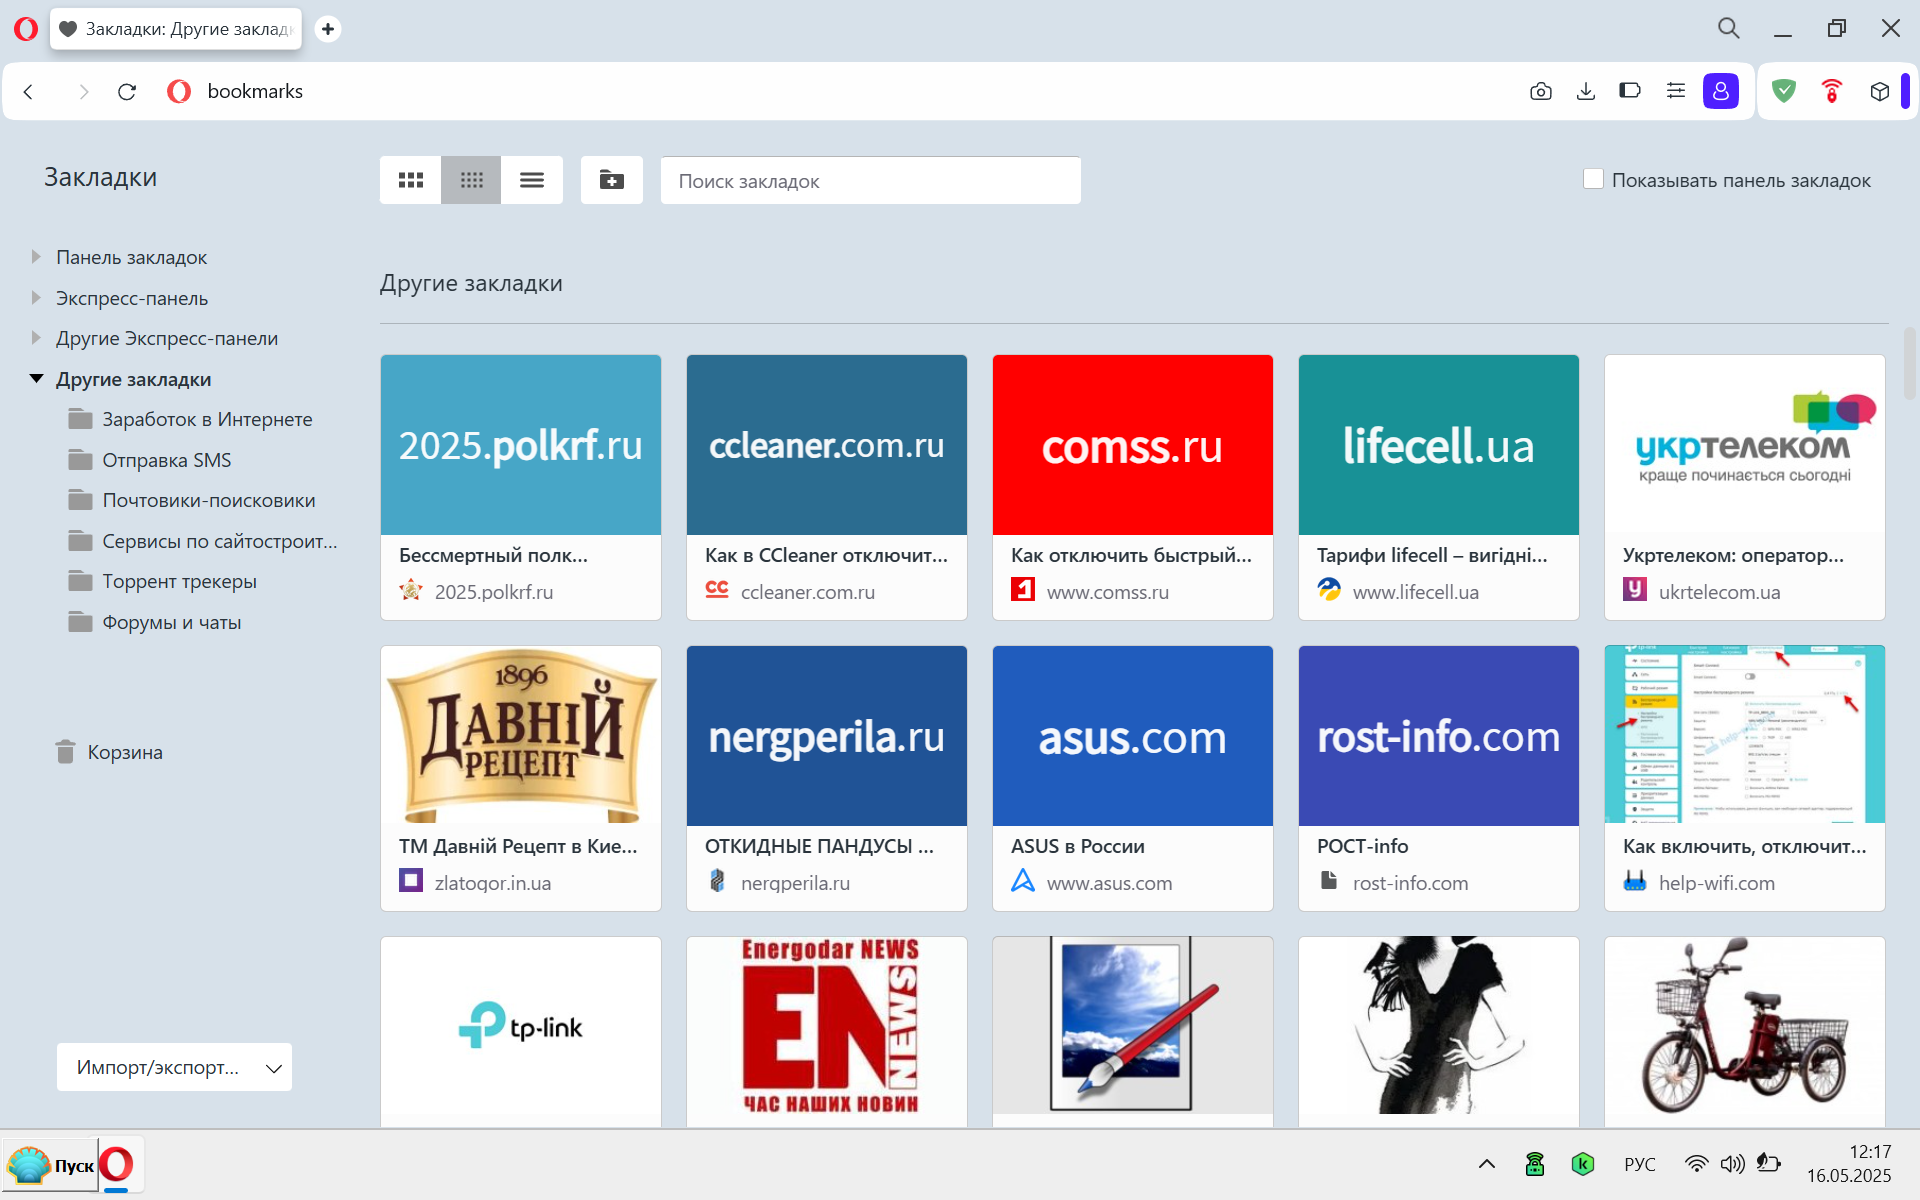Open asus.com bookmark thumbnail

click(1133, 736)
